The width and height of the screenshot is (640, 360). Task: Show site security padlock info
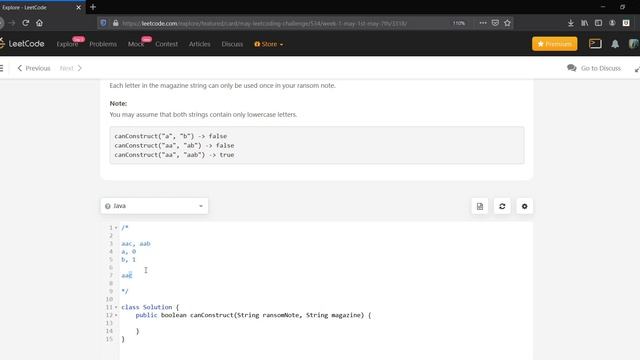pyautogui.click(x=116, y=23)
